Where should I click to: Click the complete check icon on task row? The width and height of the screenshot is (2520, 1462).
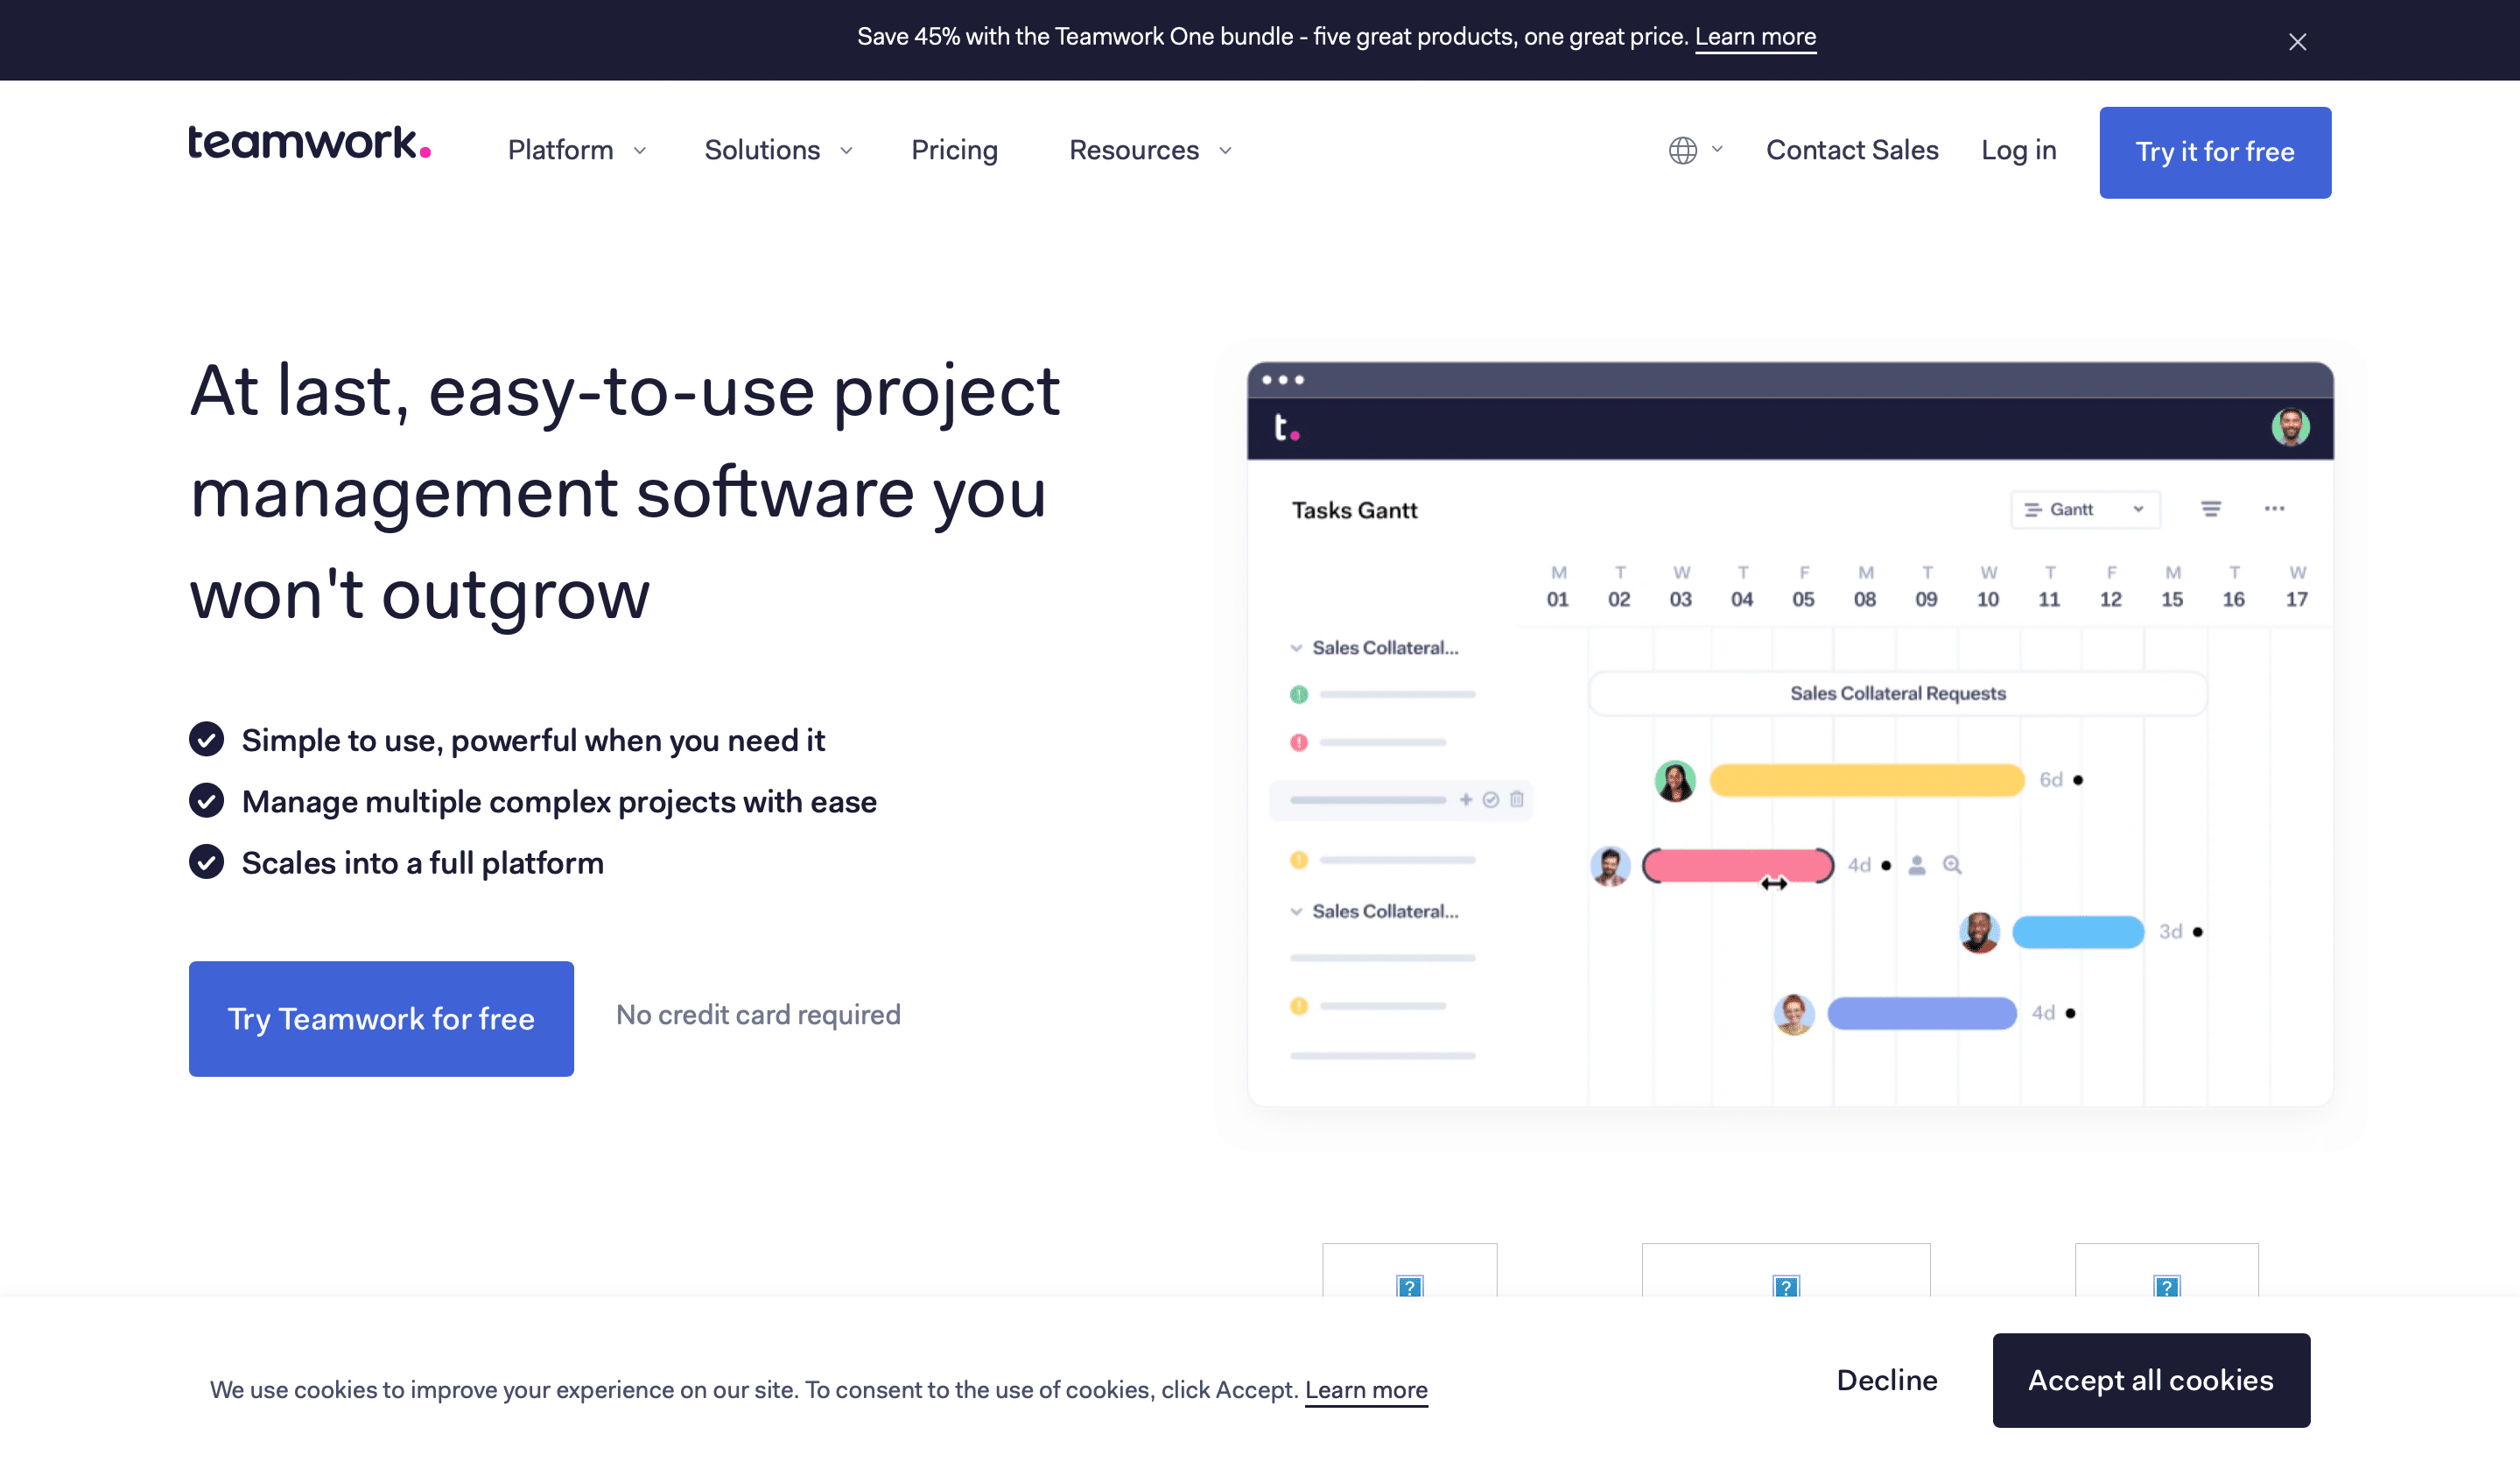[1490, 799]
